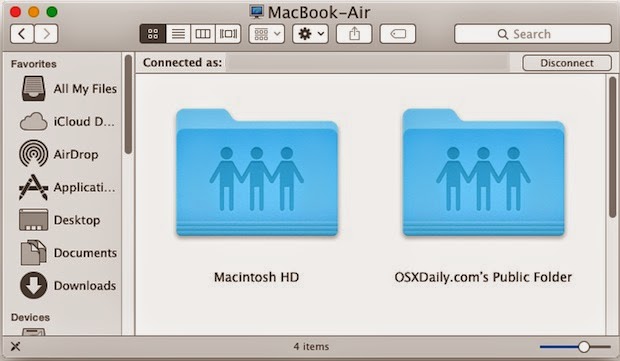Switch to column view
This screenshot has height=361, width=620.
pyautogui.click(x=203, y=34)
